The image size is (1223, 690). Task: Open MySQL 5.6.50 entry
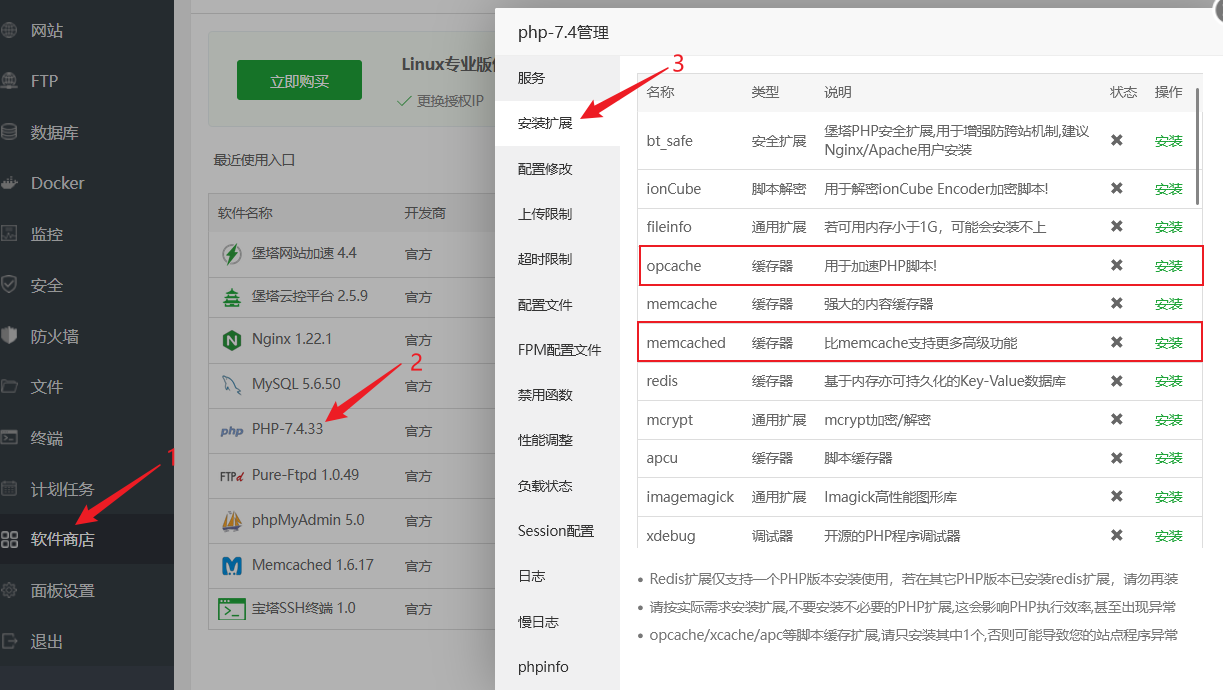tap(296, 383)
